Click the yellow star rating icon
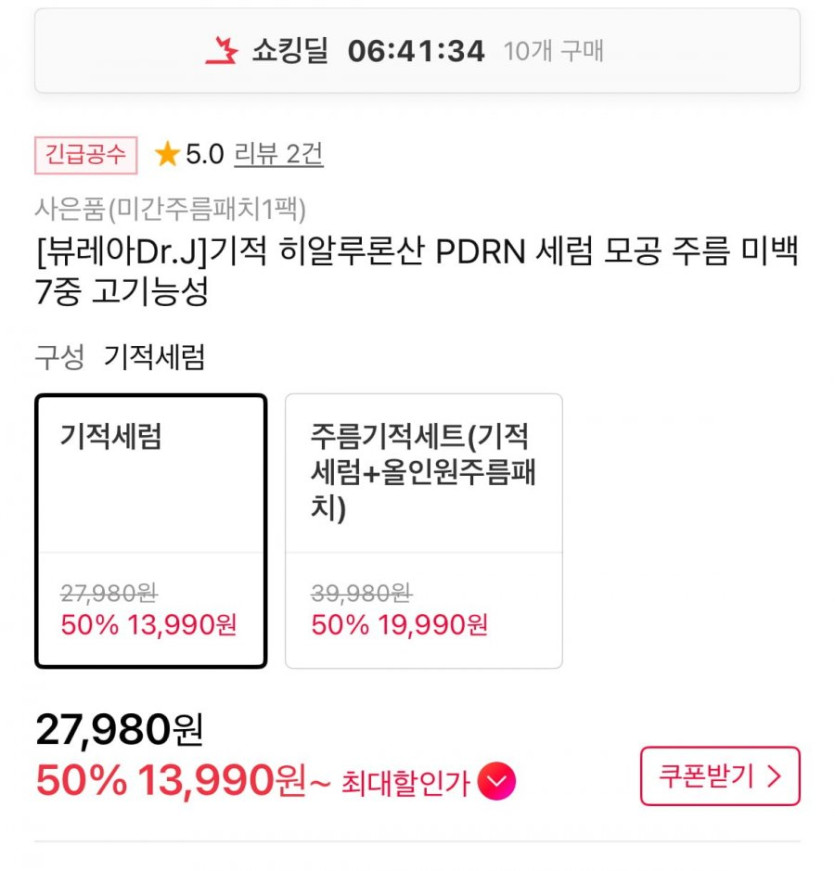Viewport: 835px width, 871px height. tap(167, 154)
